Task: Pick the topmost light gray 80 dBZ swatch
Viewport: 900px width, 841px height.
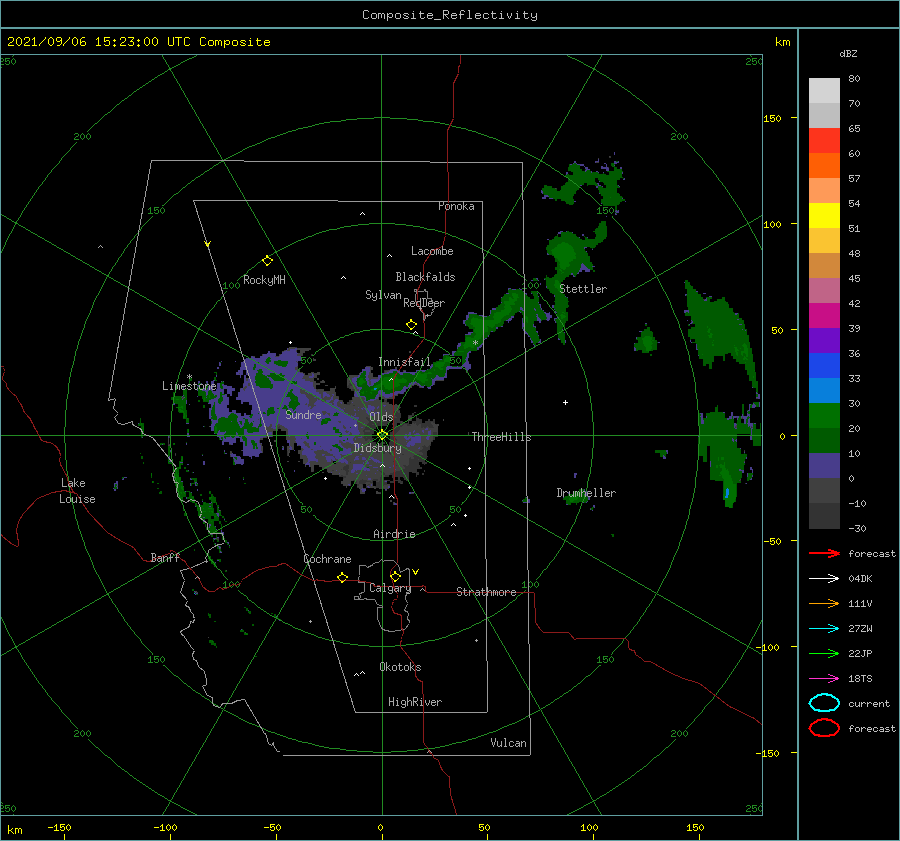Action: 824,91
